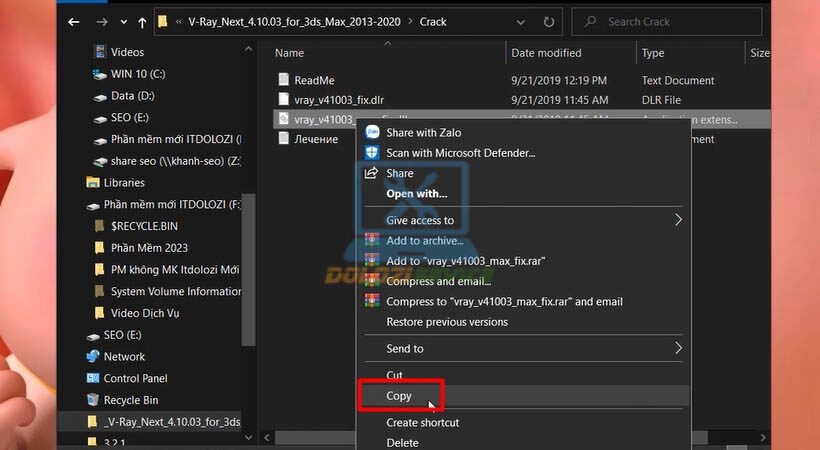Open share seo (\\khanh-seo) network drive
The image size is (820, 450).
175,161
